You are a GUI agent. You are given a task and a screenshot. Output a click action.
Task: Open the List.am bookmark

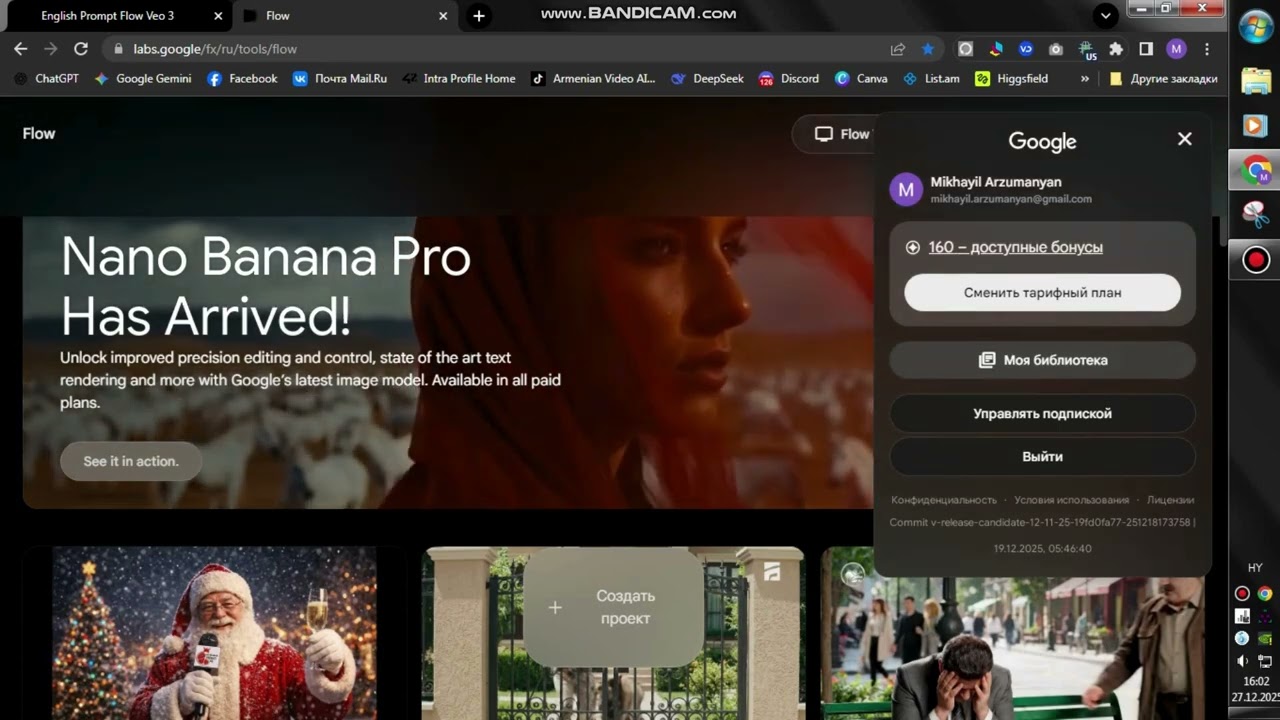click(x=931, y=78)
